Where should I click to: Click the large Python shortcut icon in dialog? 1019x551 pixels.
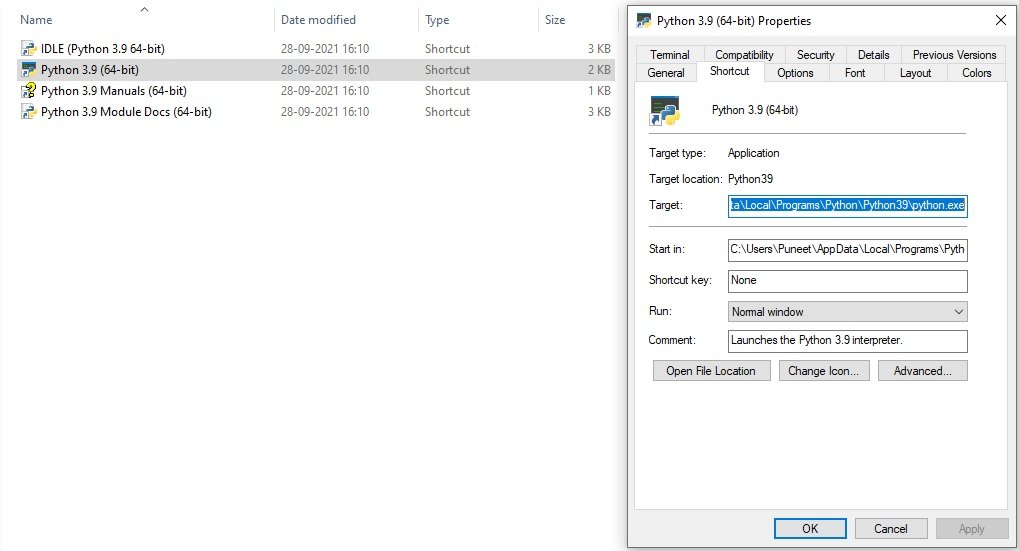pos(664,110)
